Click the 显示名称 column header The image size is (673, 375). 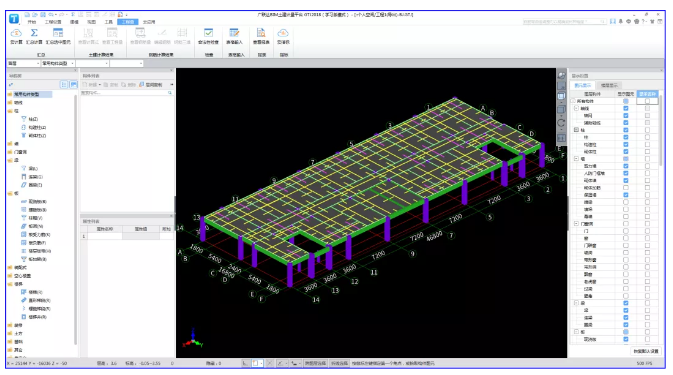coord(647,94)
